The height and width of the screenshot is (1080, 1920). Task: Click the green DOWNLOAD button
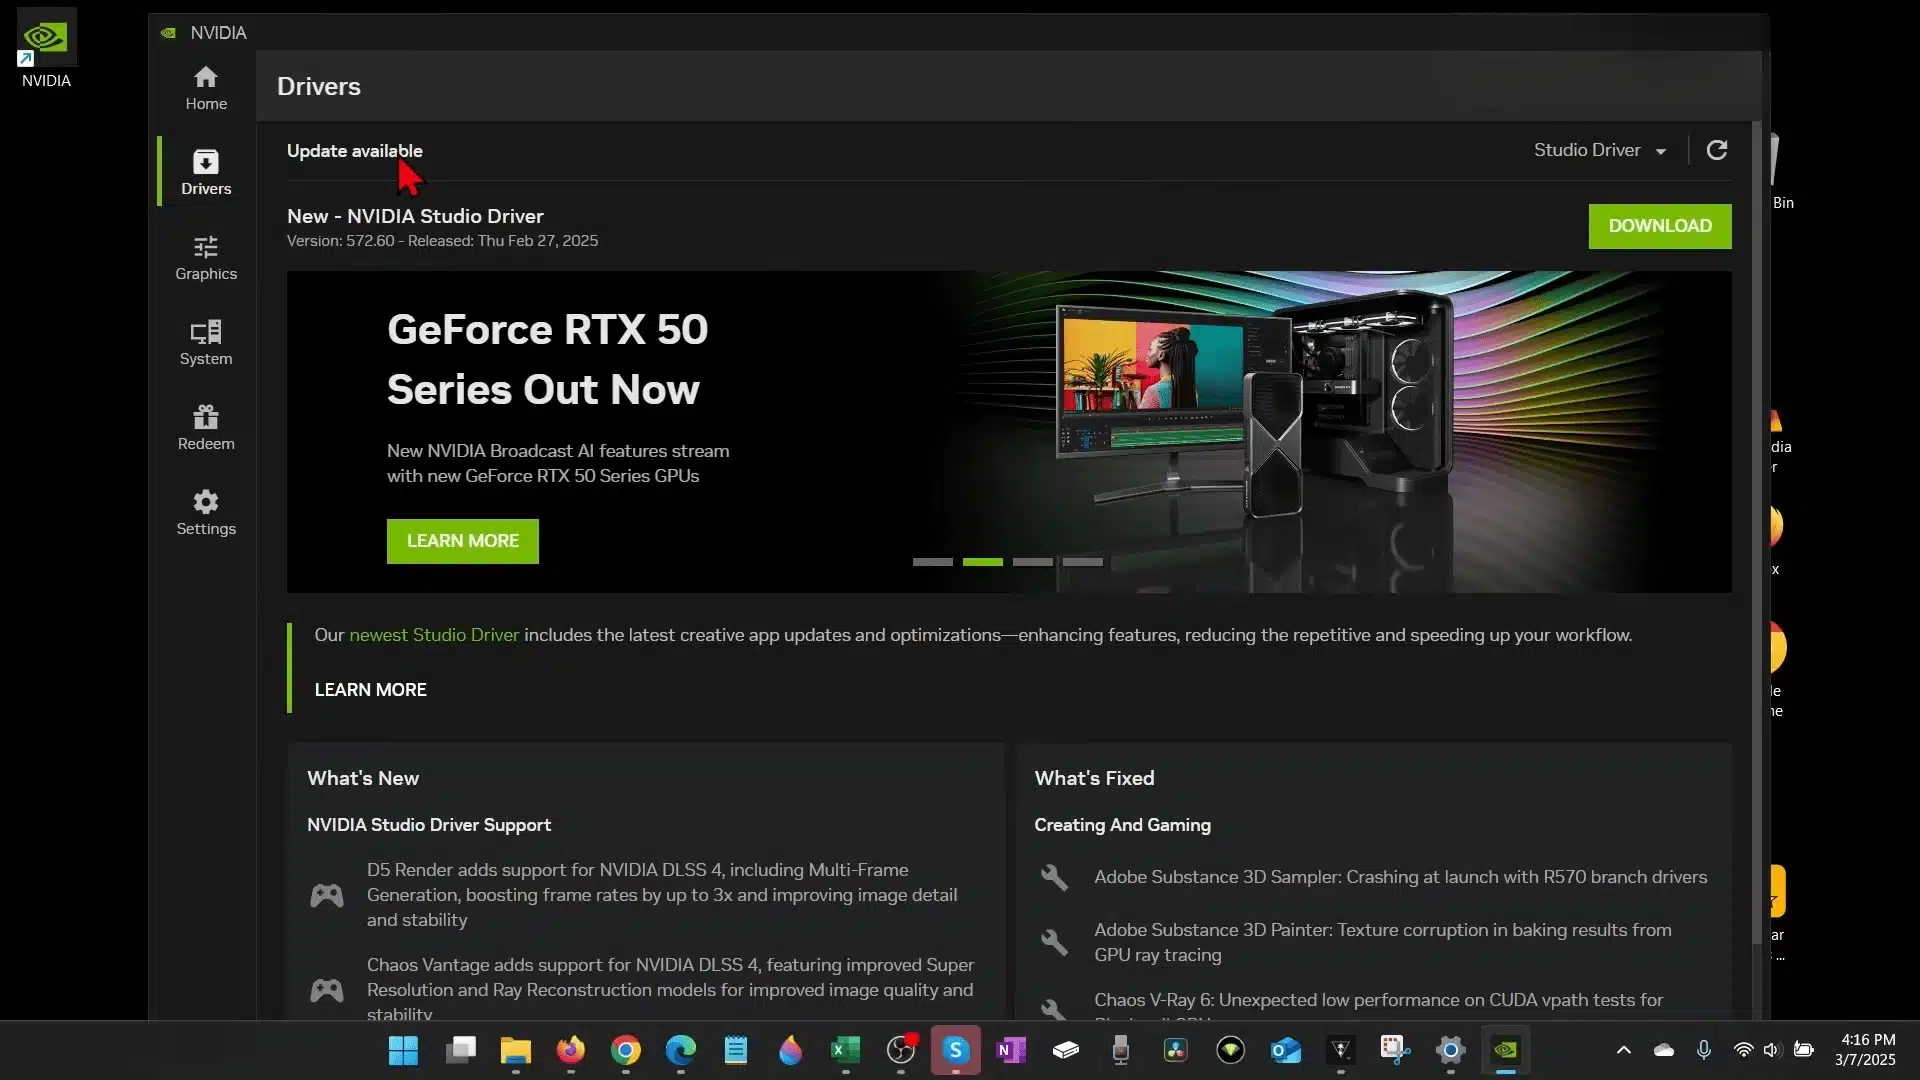[x=1660, y=226]
